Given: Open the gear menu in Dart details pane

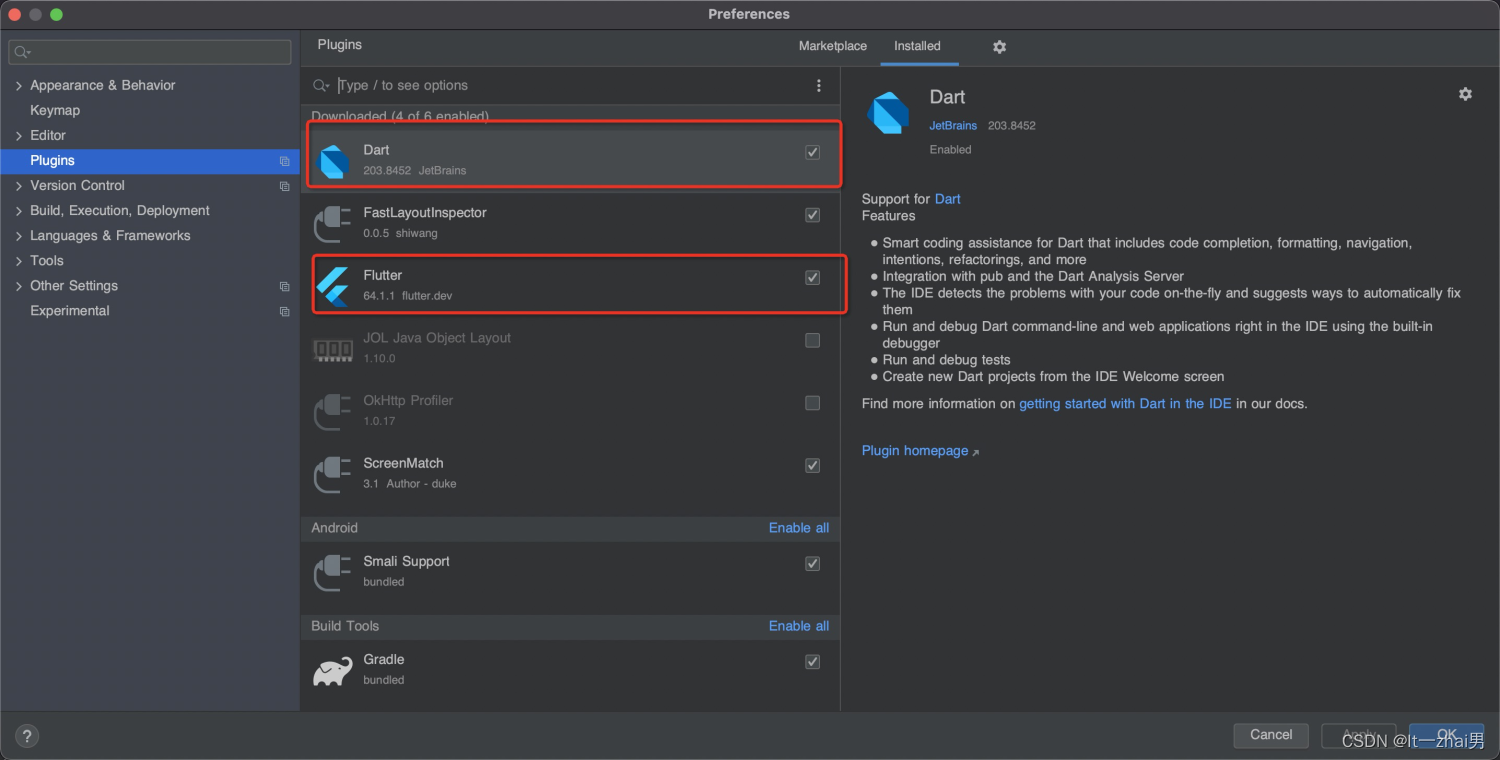Looking at the screenshot, I should [x=1465, y=94].
